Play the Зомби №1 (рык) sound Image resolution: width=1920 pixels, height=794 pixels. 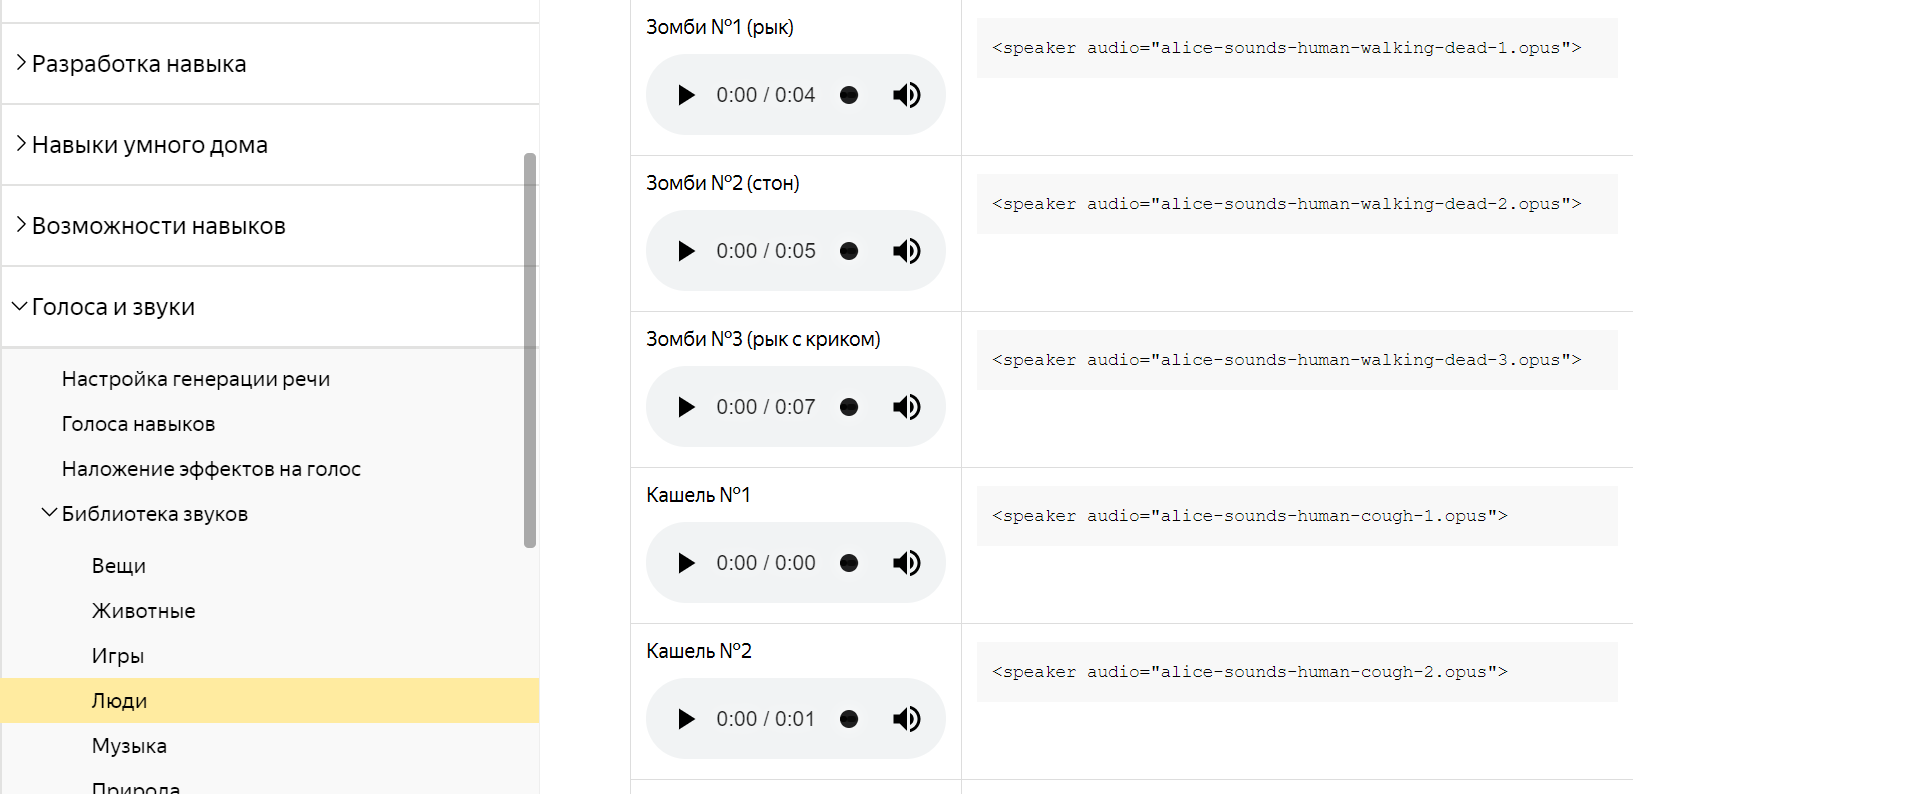686,95
